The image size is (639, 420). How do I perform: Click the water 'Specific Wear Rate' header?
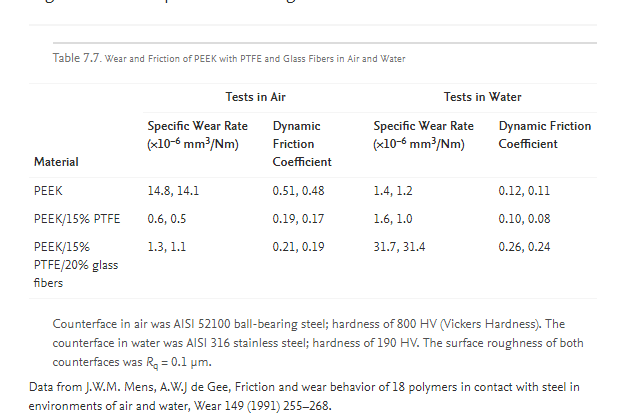423,135
